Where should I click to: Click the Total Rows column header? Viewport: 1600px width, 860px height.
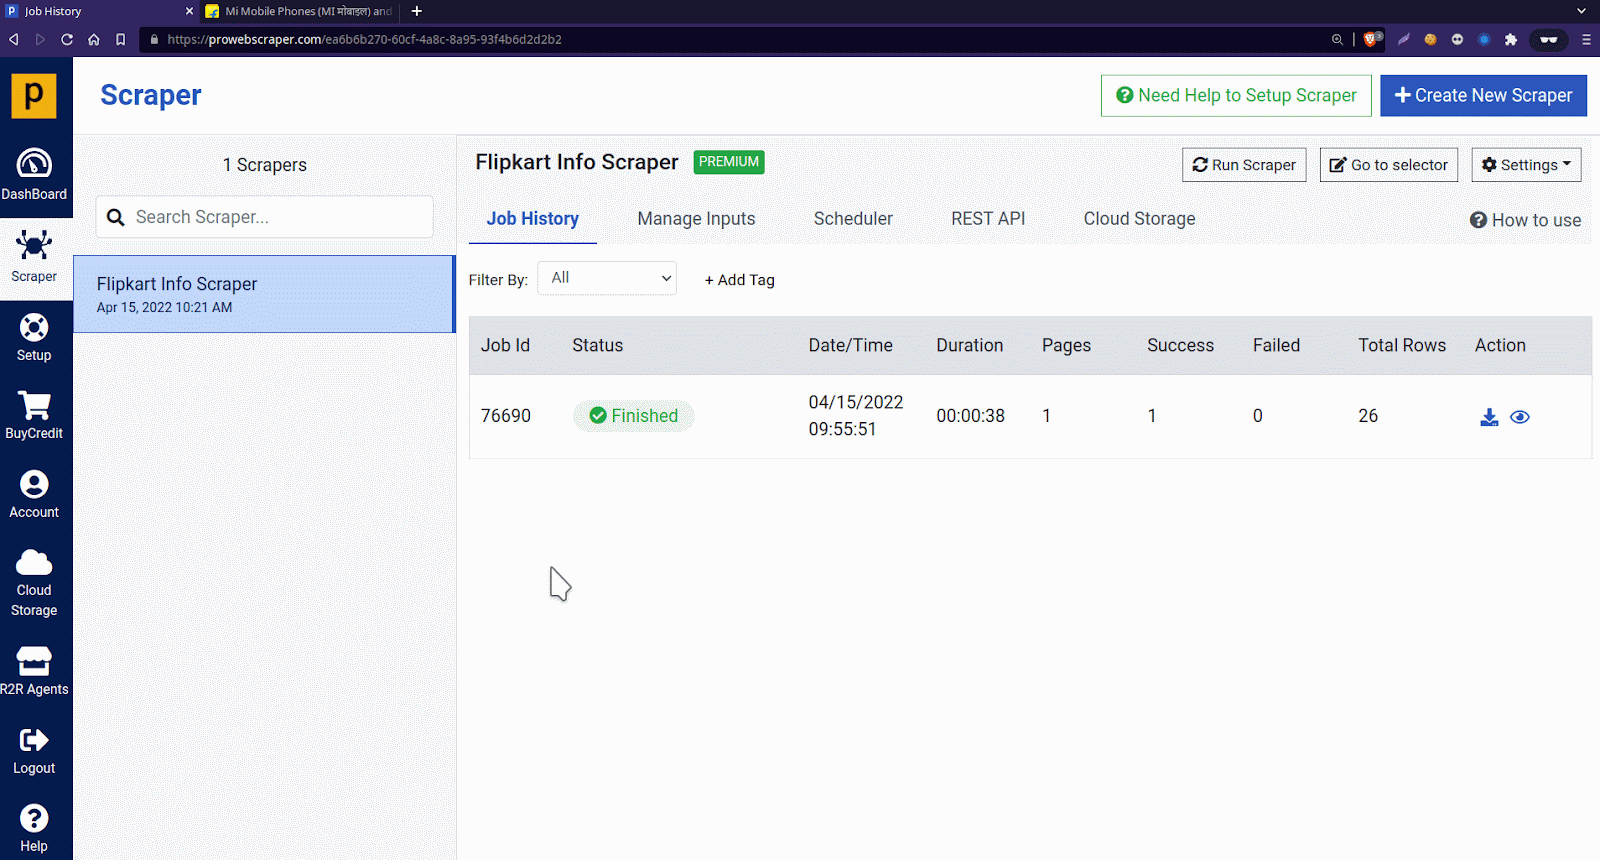(x=1402, y=345)
